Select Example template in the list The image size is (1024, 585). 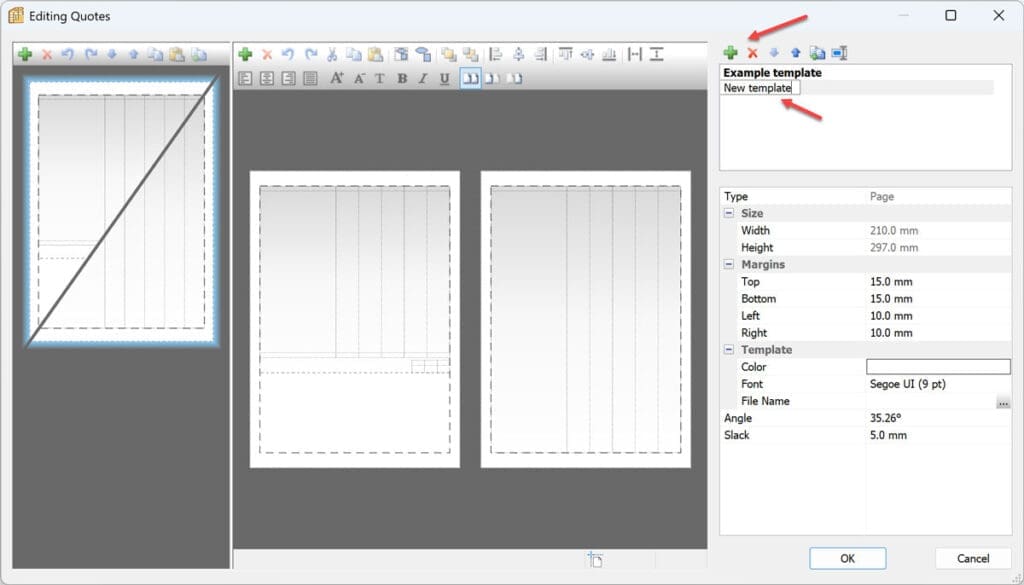[x=772, y=72]
